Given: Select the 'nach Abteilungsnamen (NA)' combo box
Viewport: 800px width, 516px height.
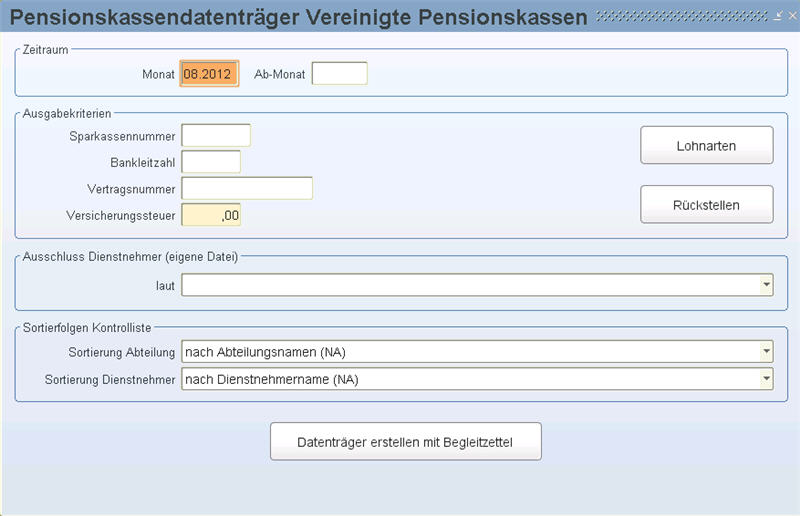Looking at the screenshot, I should click(477, 352).
